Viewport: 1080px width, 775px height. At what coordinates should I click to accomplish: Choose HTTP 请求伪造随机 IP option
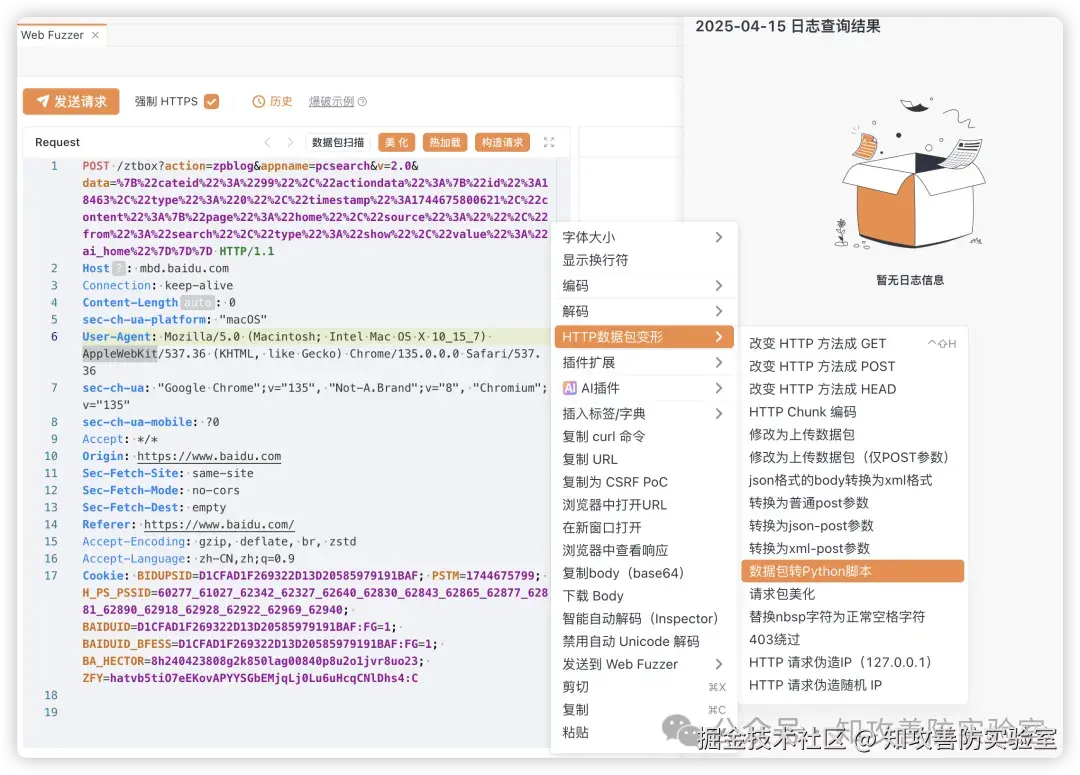(853, 684)
